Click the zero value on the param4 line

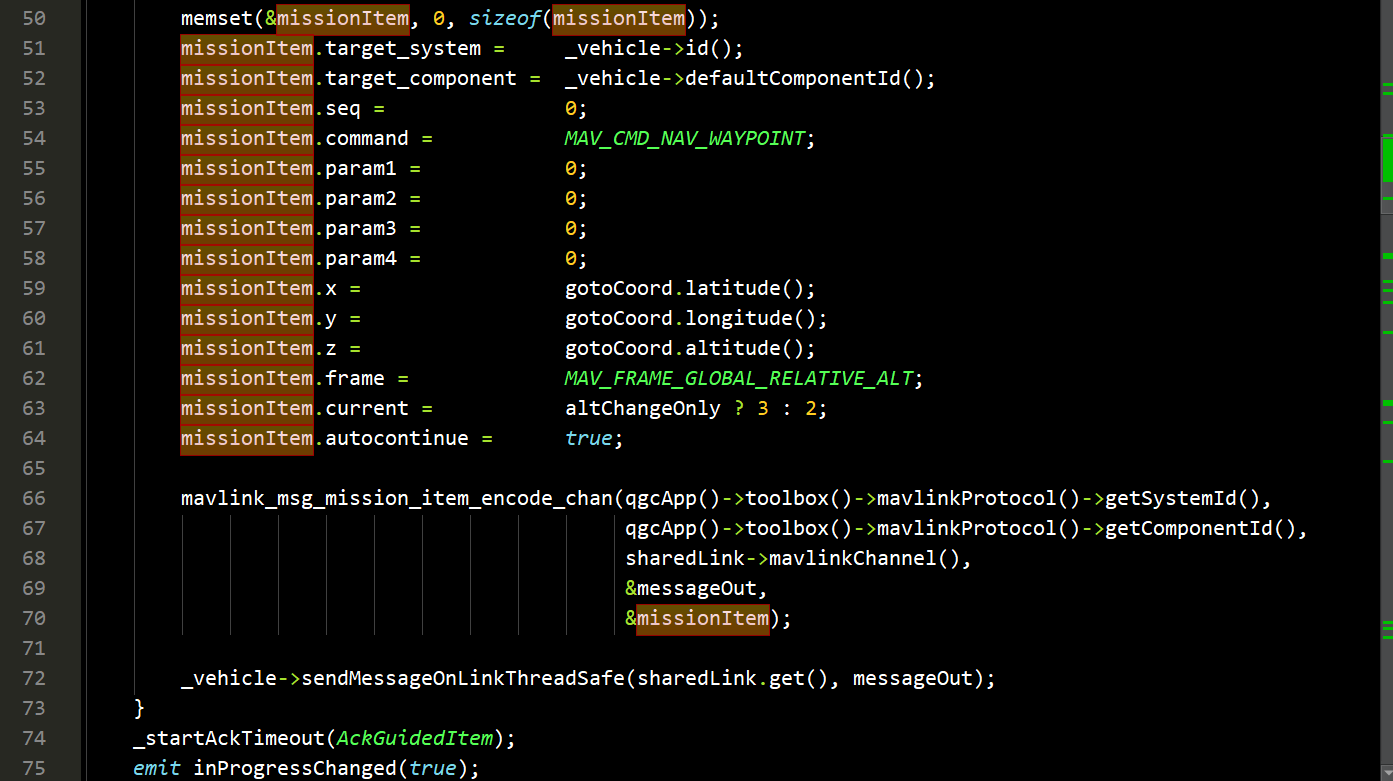571,258
